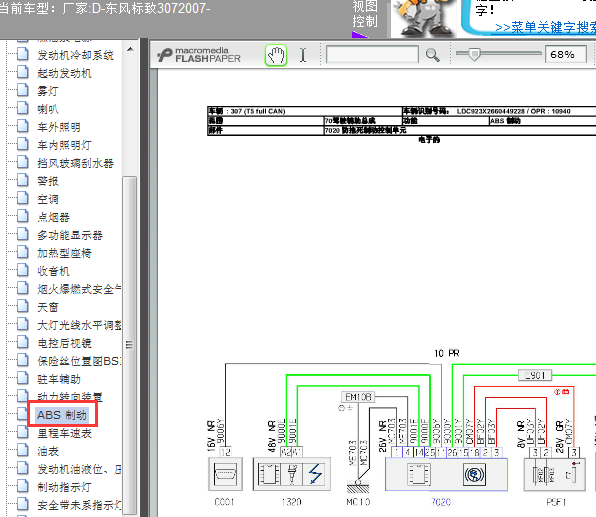The width and height of the screenshot is (596, 517).
Task: Click the E901 splice label
Action: tap(535, 375)
